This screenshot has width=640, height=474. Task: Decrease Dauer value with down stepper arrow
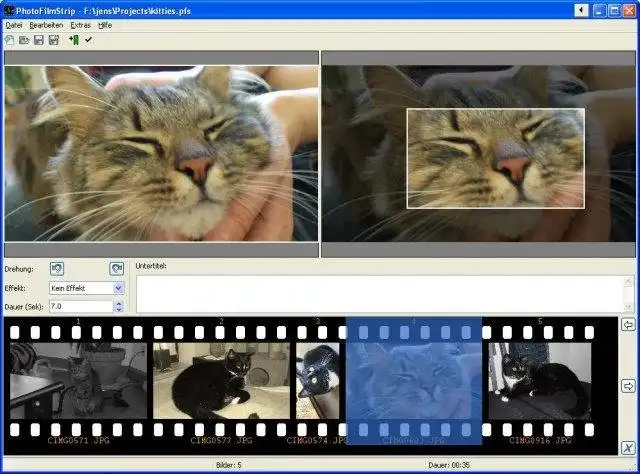click(119, 310)
